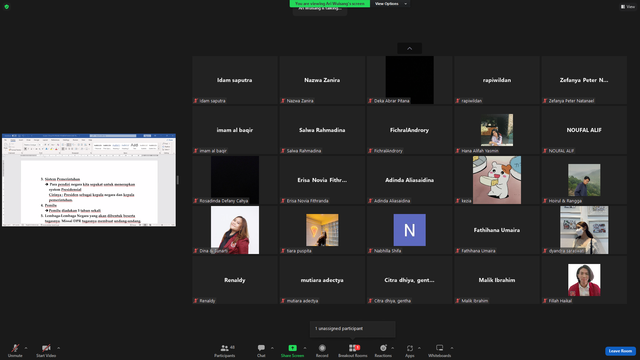
Task: Select Salwa Rahmadina's video tile
Action: (x=322, y=130)
